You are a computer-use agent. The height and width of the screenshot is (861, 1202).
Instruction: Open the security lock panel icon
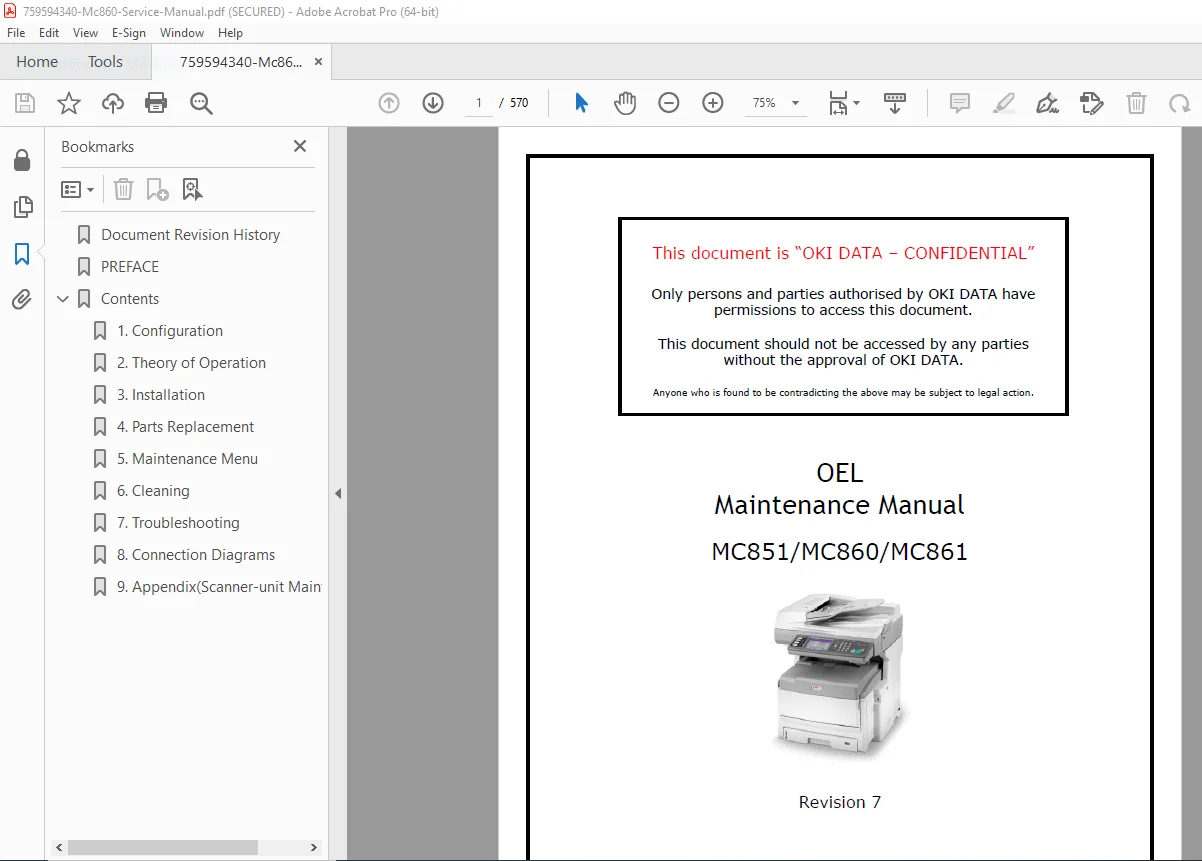22,160
